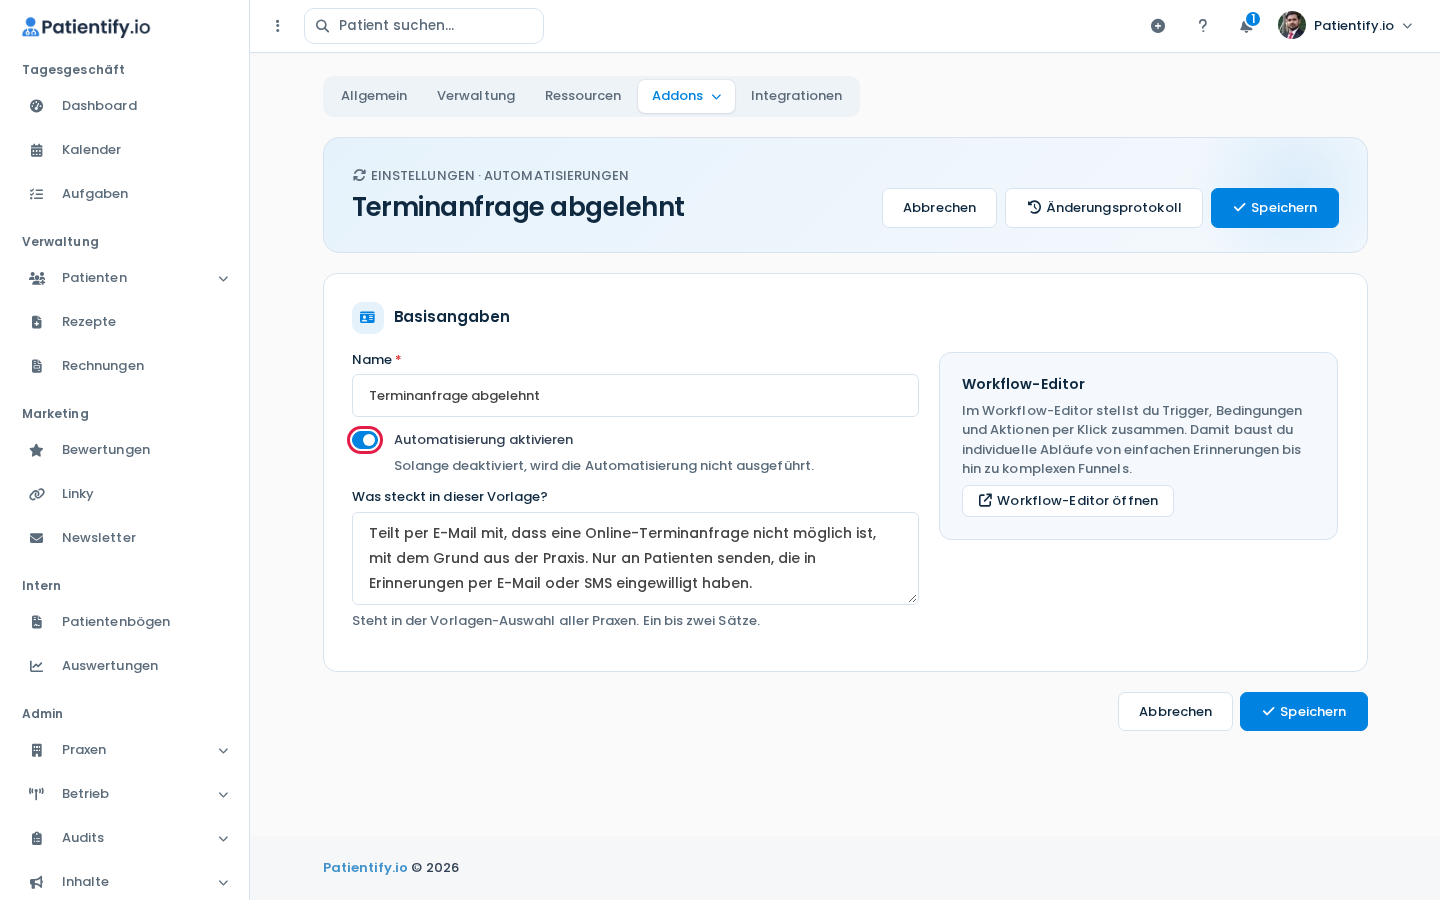The width and height of the screenshot is (1440, 900).
Task: Open the Patientify.io account dropdown
Action: click(x=1346, y=26)
